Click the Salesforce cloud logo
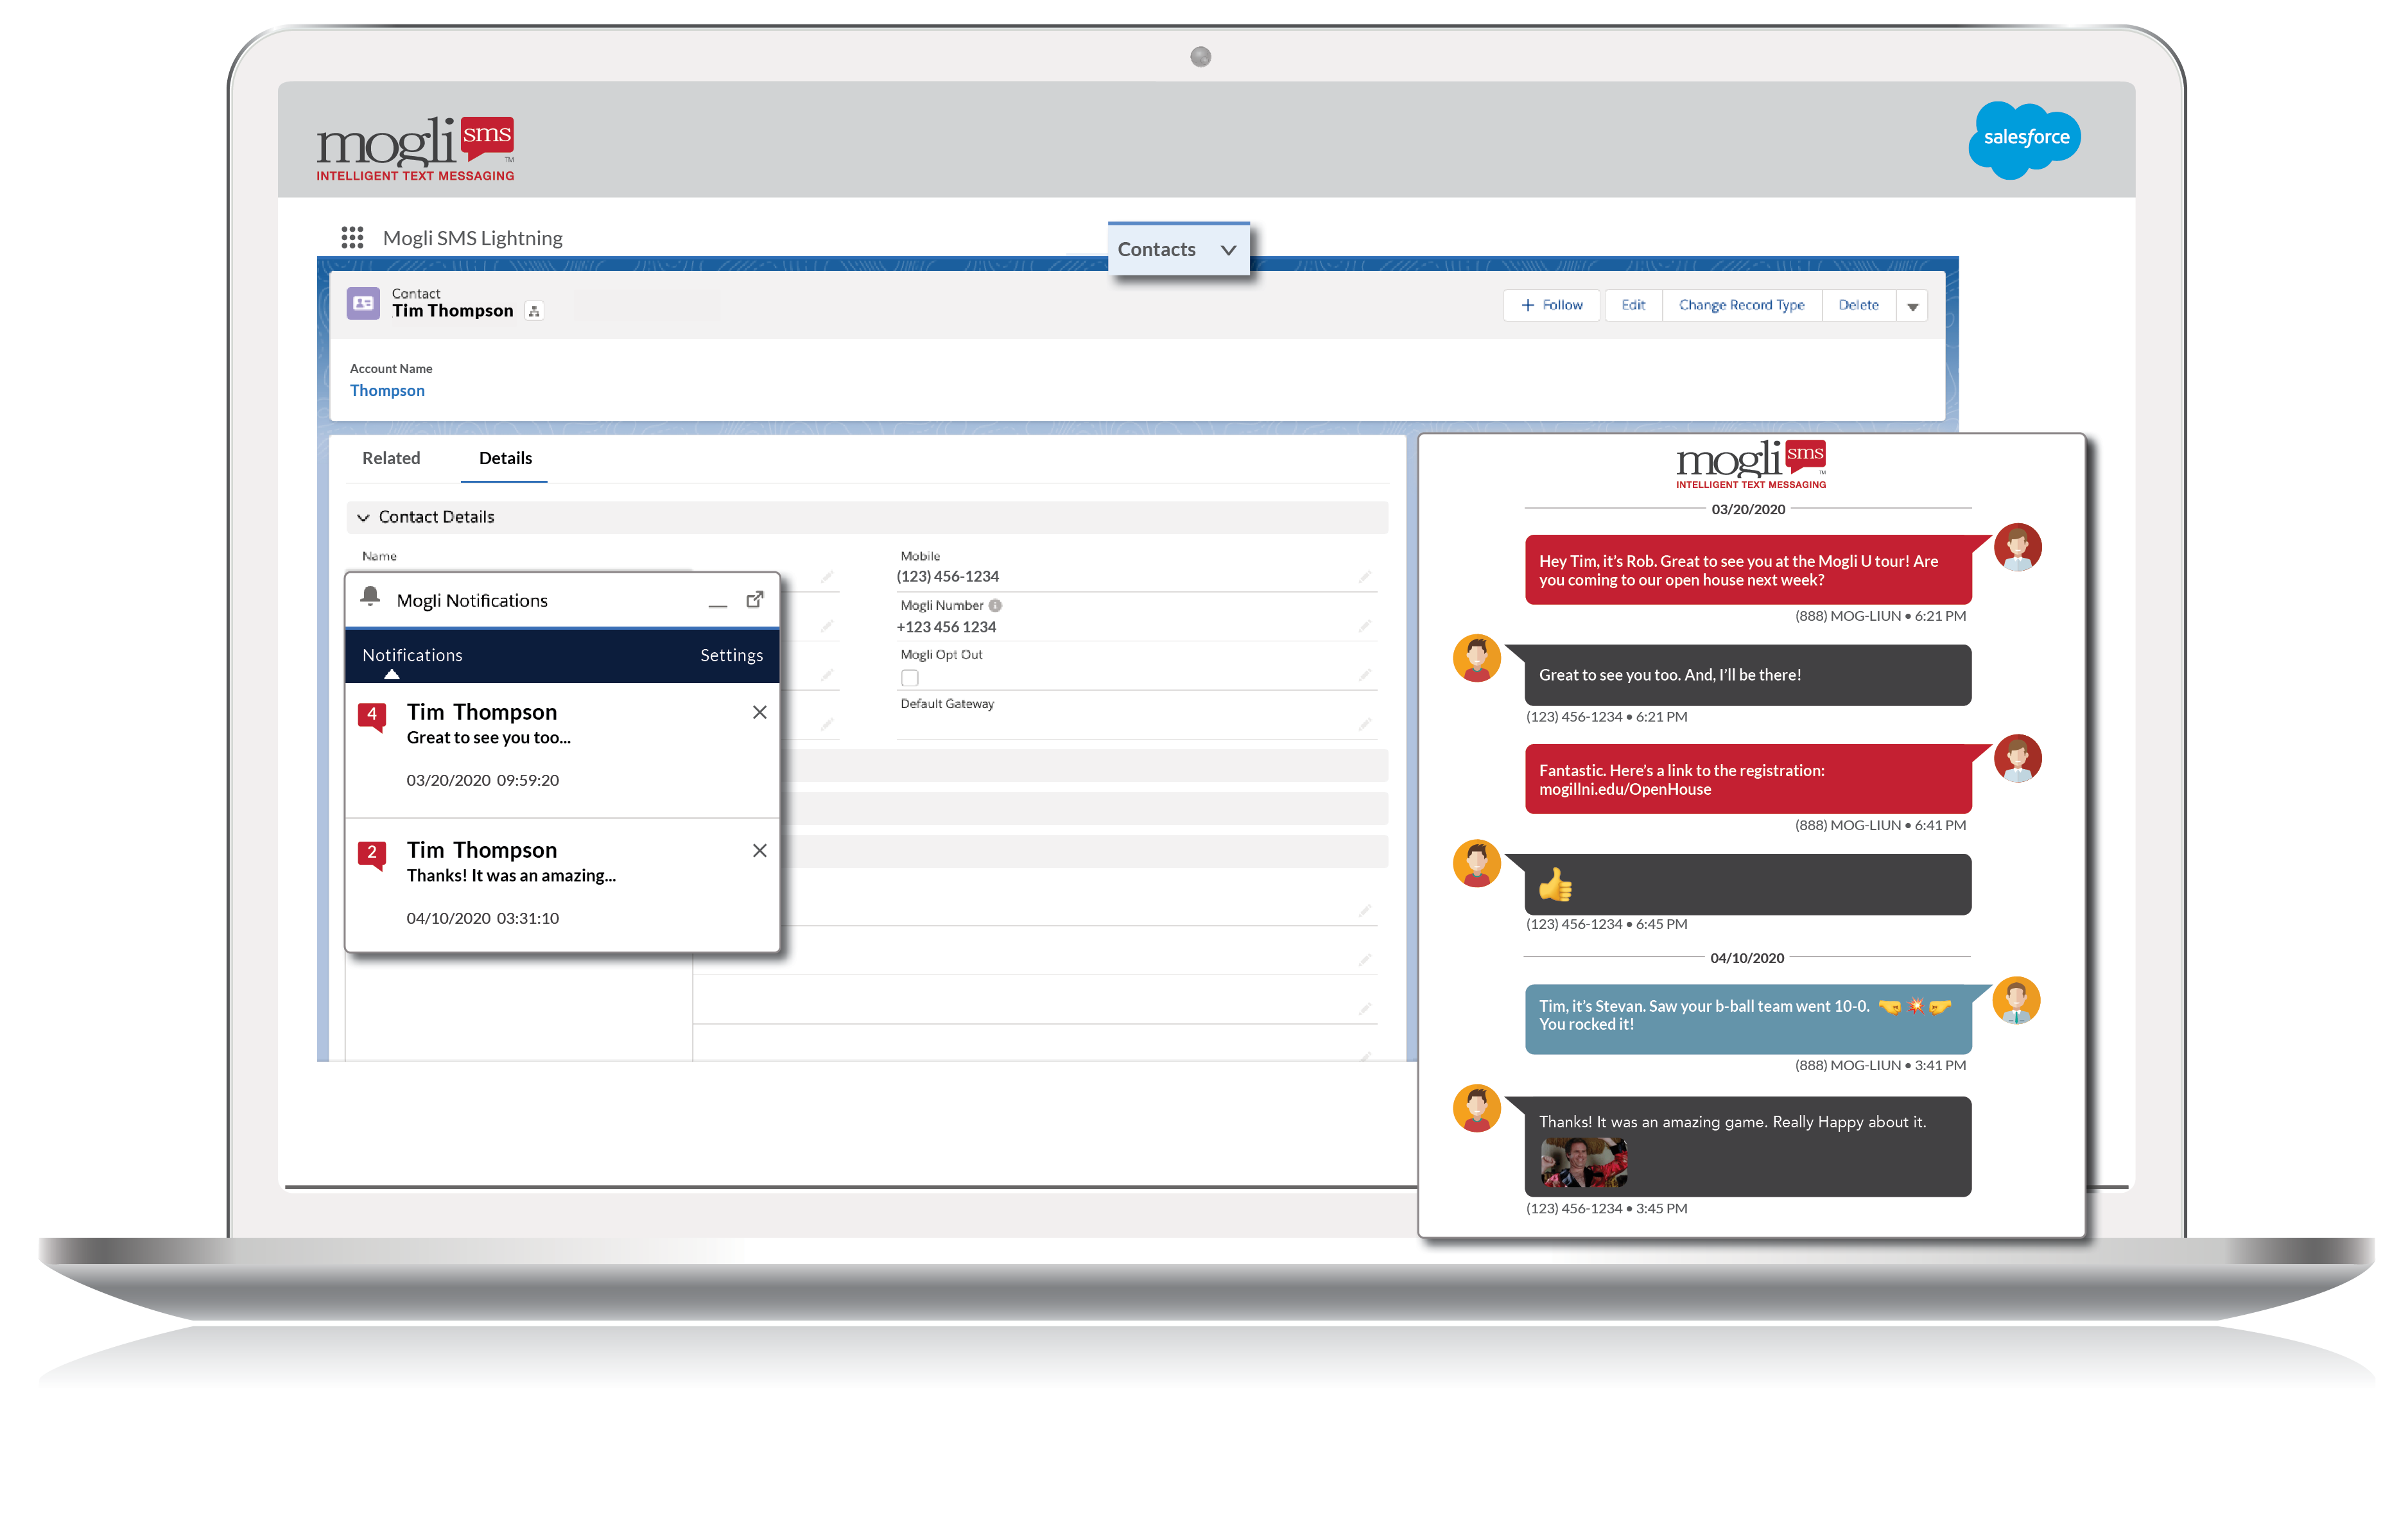2408x1517 pixels. (x=2025, y=139)
